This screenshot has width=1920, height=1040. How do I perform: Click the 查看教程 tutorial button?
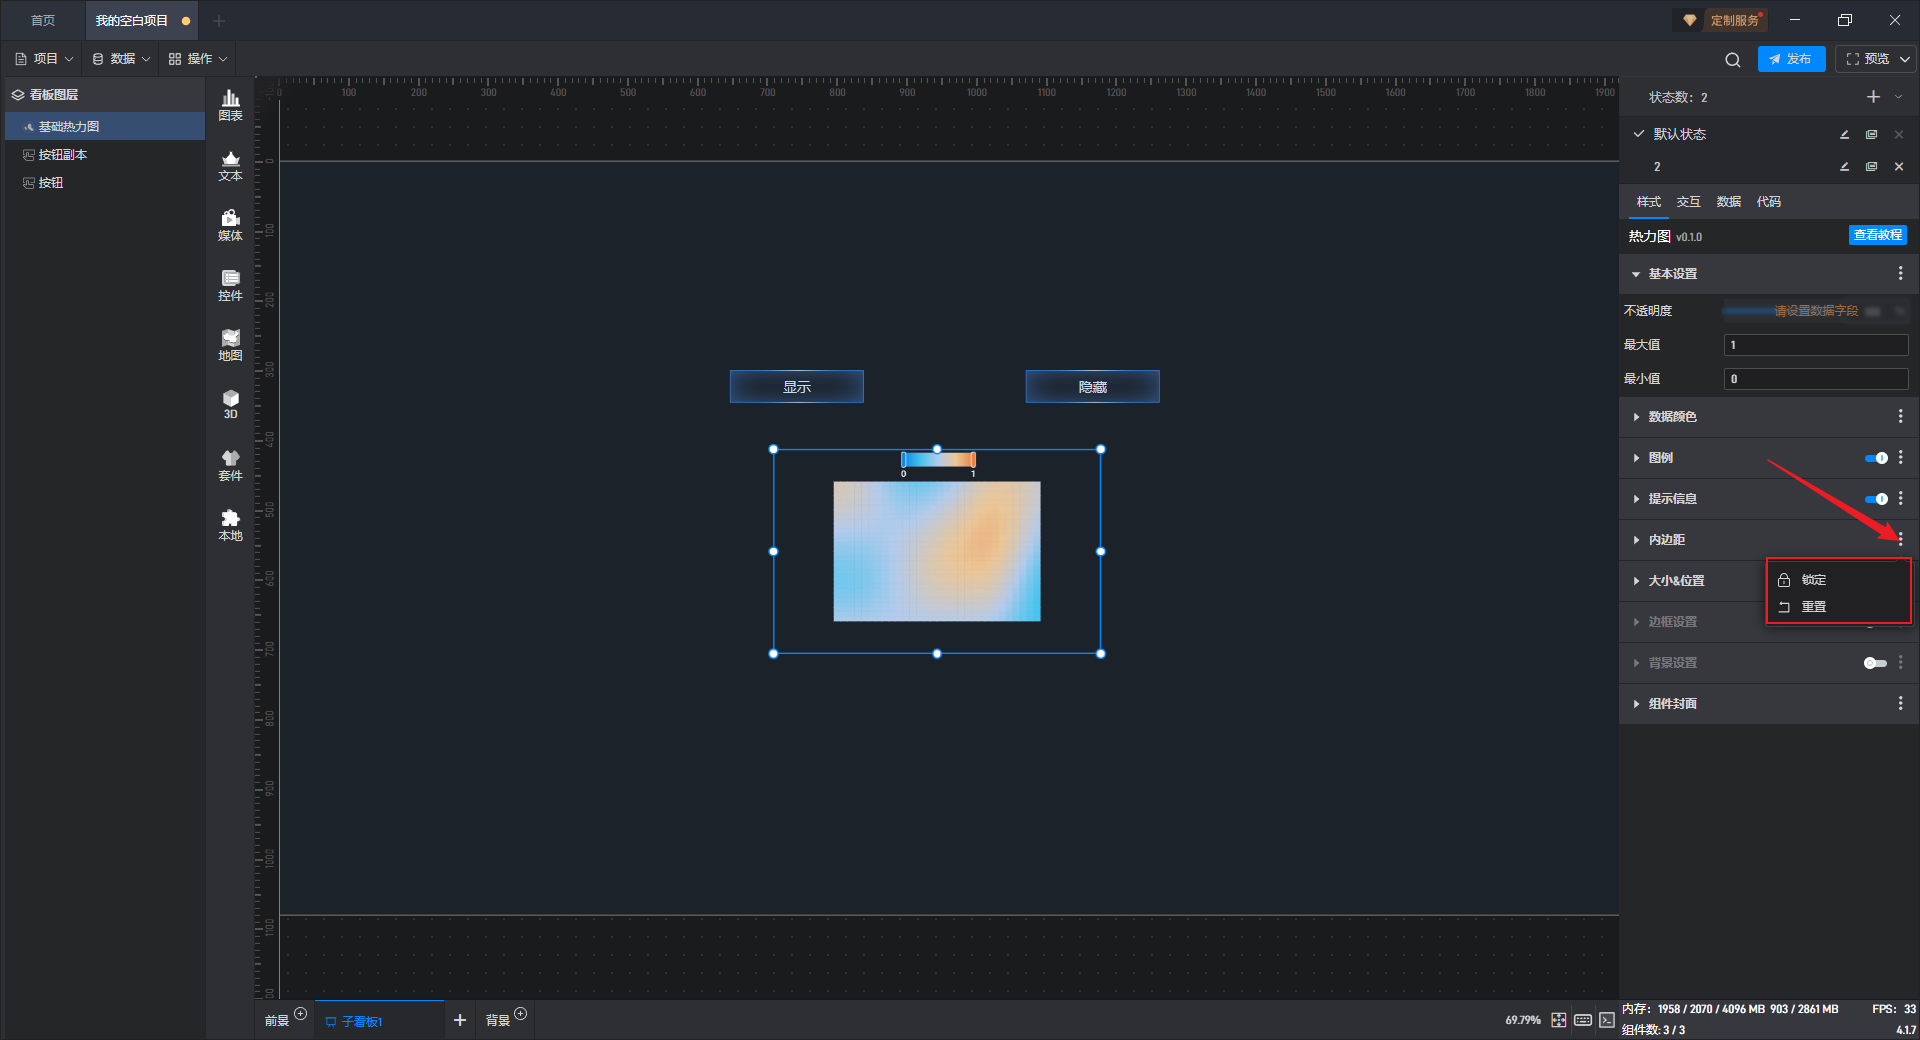click(x=1877, y=235)
